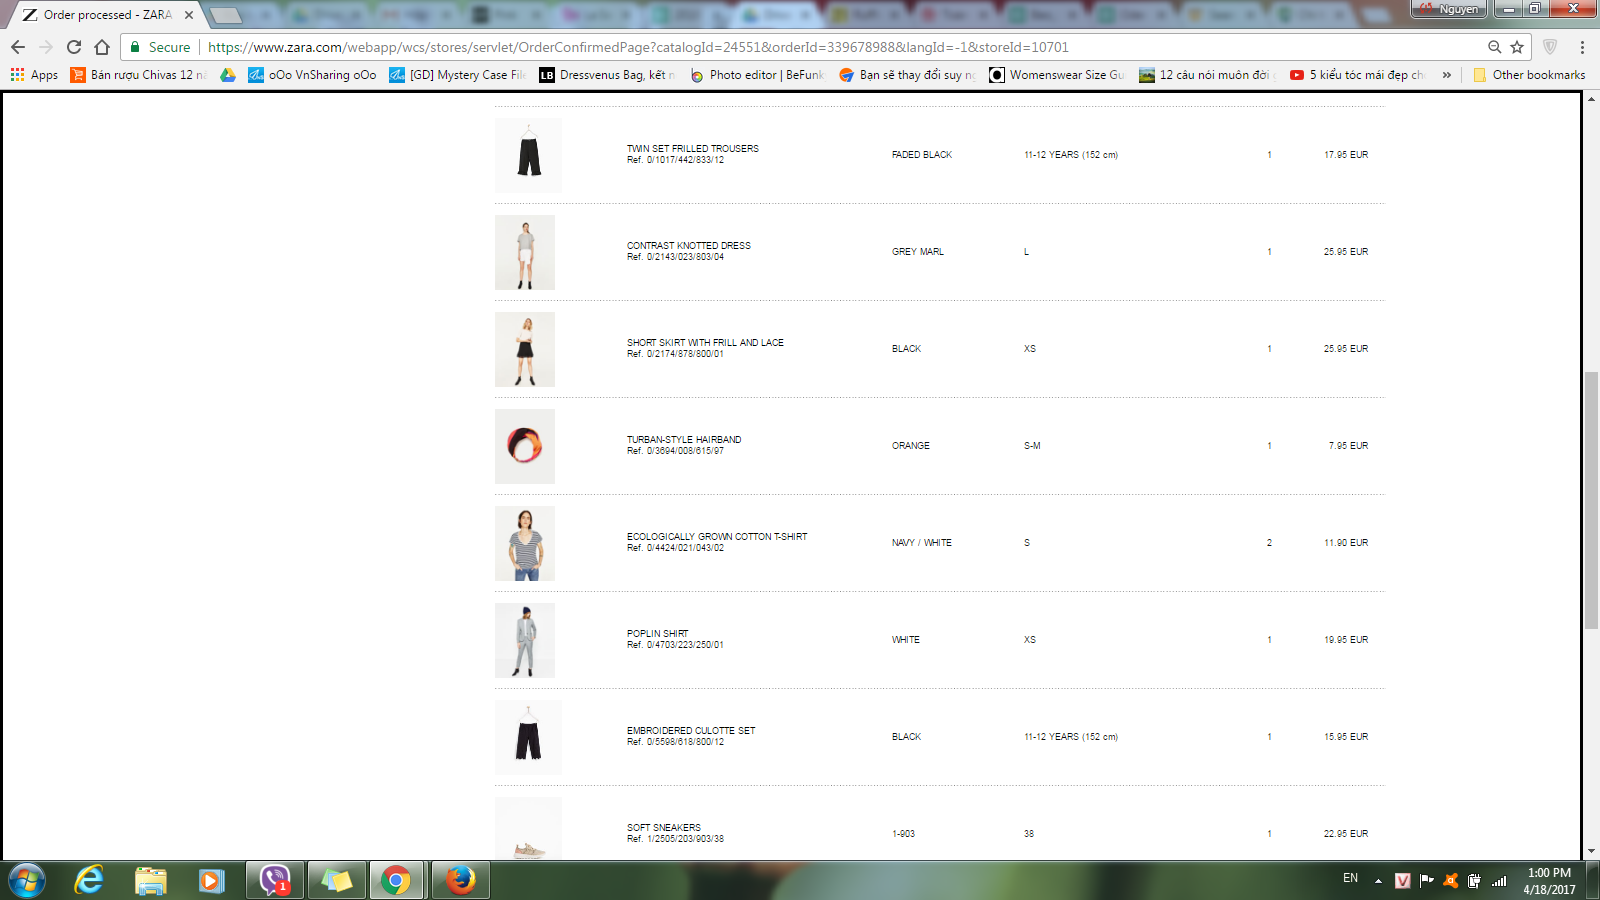Go to the browser Home page

pos(102,47)
